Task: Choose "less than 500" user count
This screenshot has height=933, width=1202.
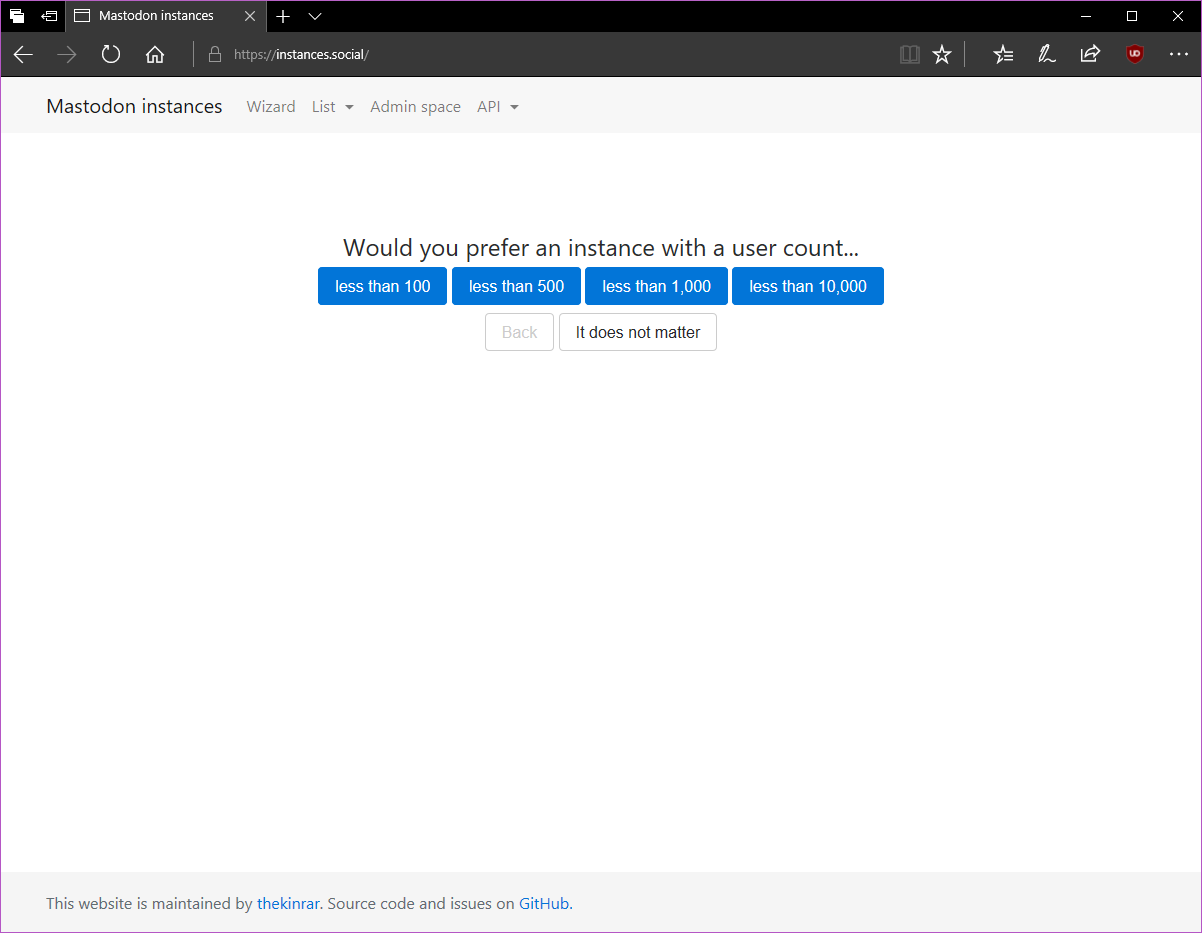Action: [516, 286]
